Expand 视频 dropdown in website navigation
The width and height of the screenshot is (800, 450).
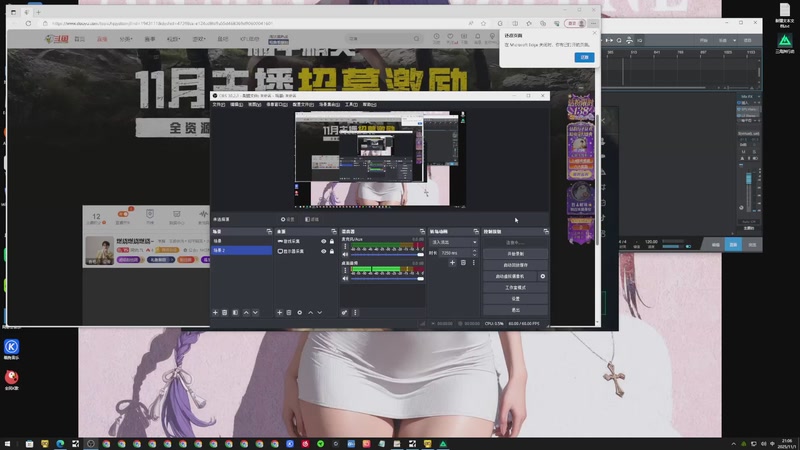coord(173,39)
